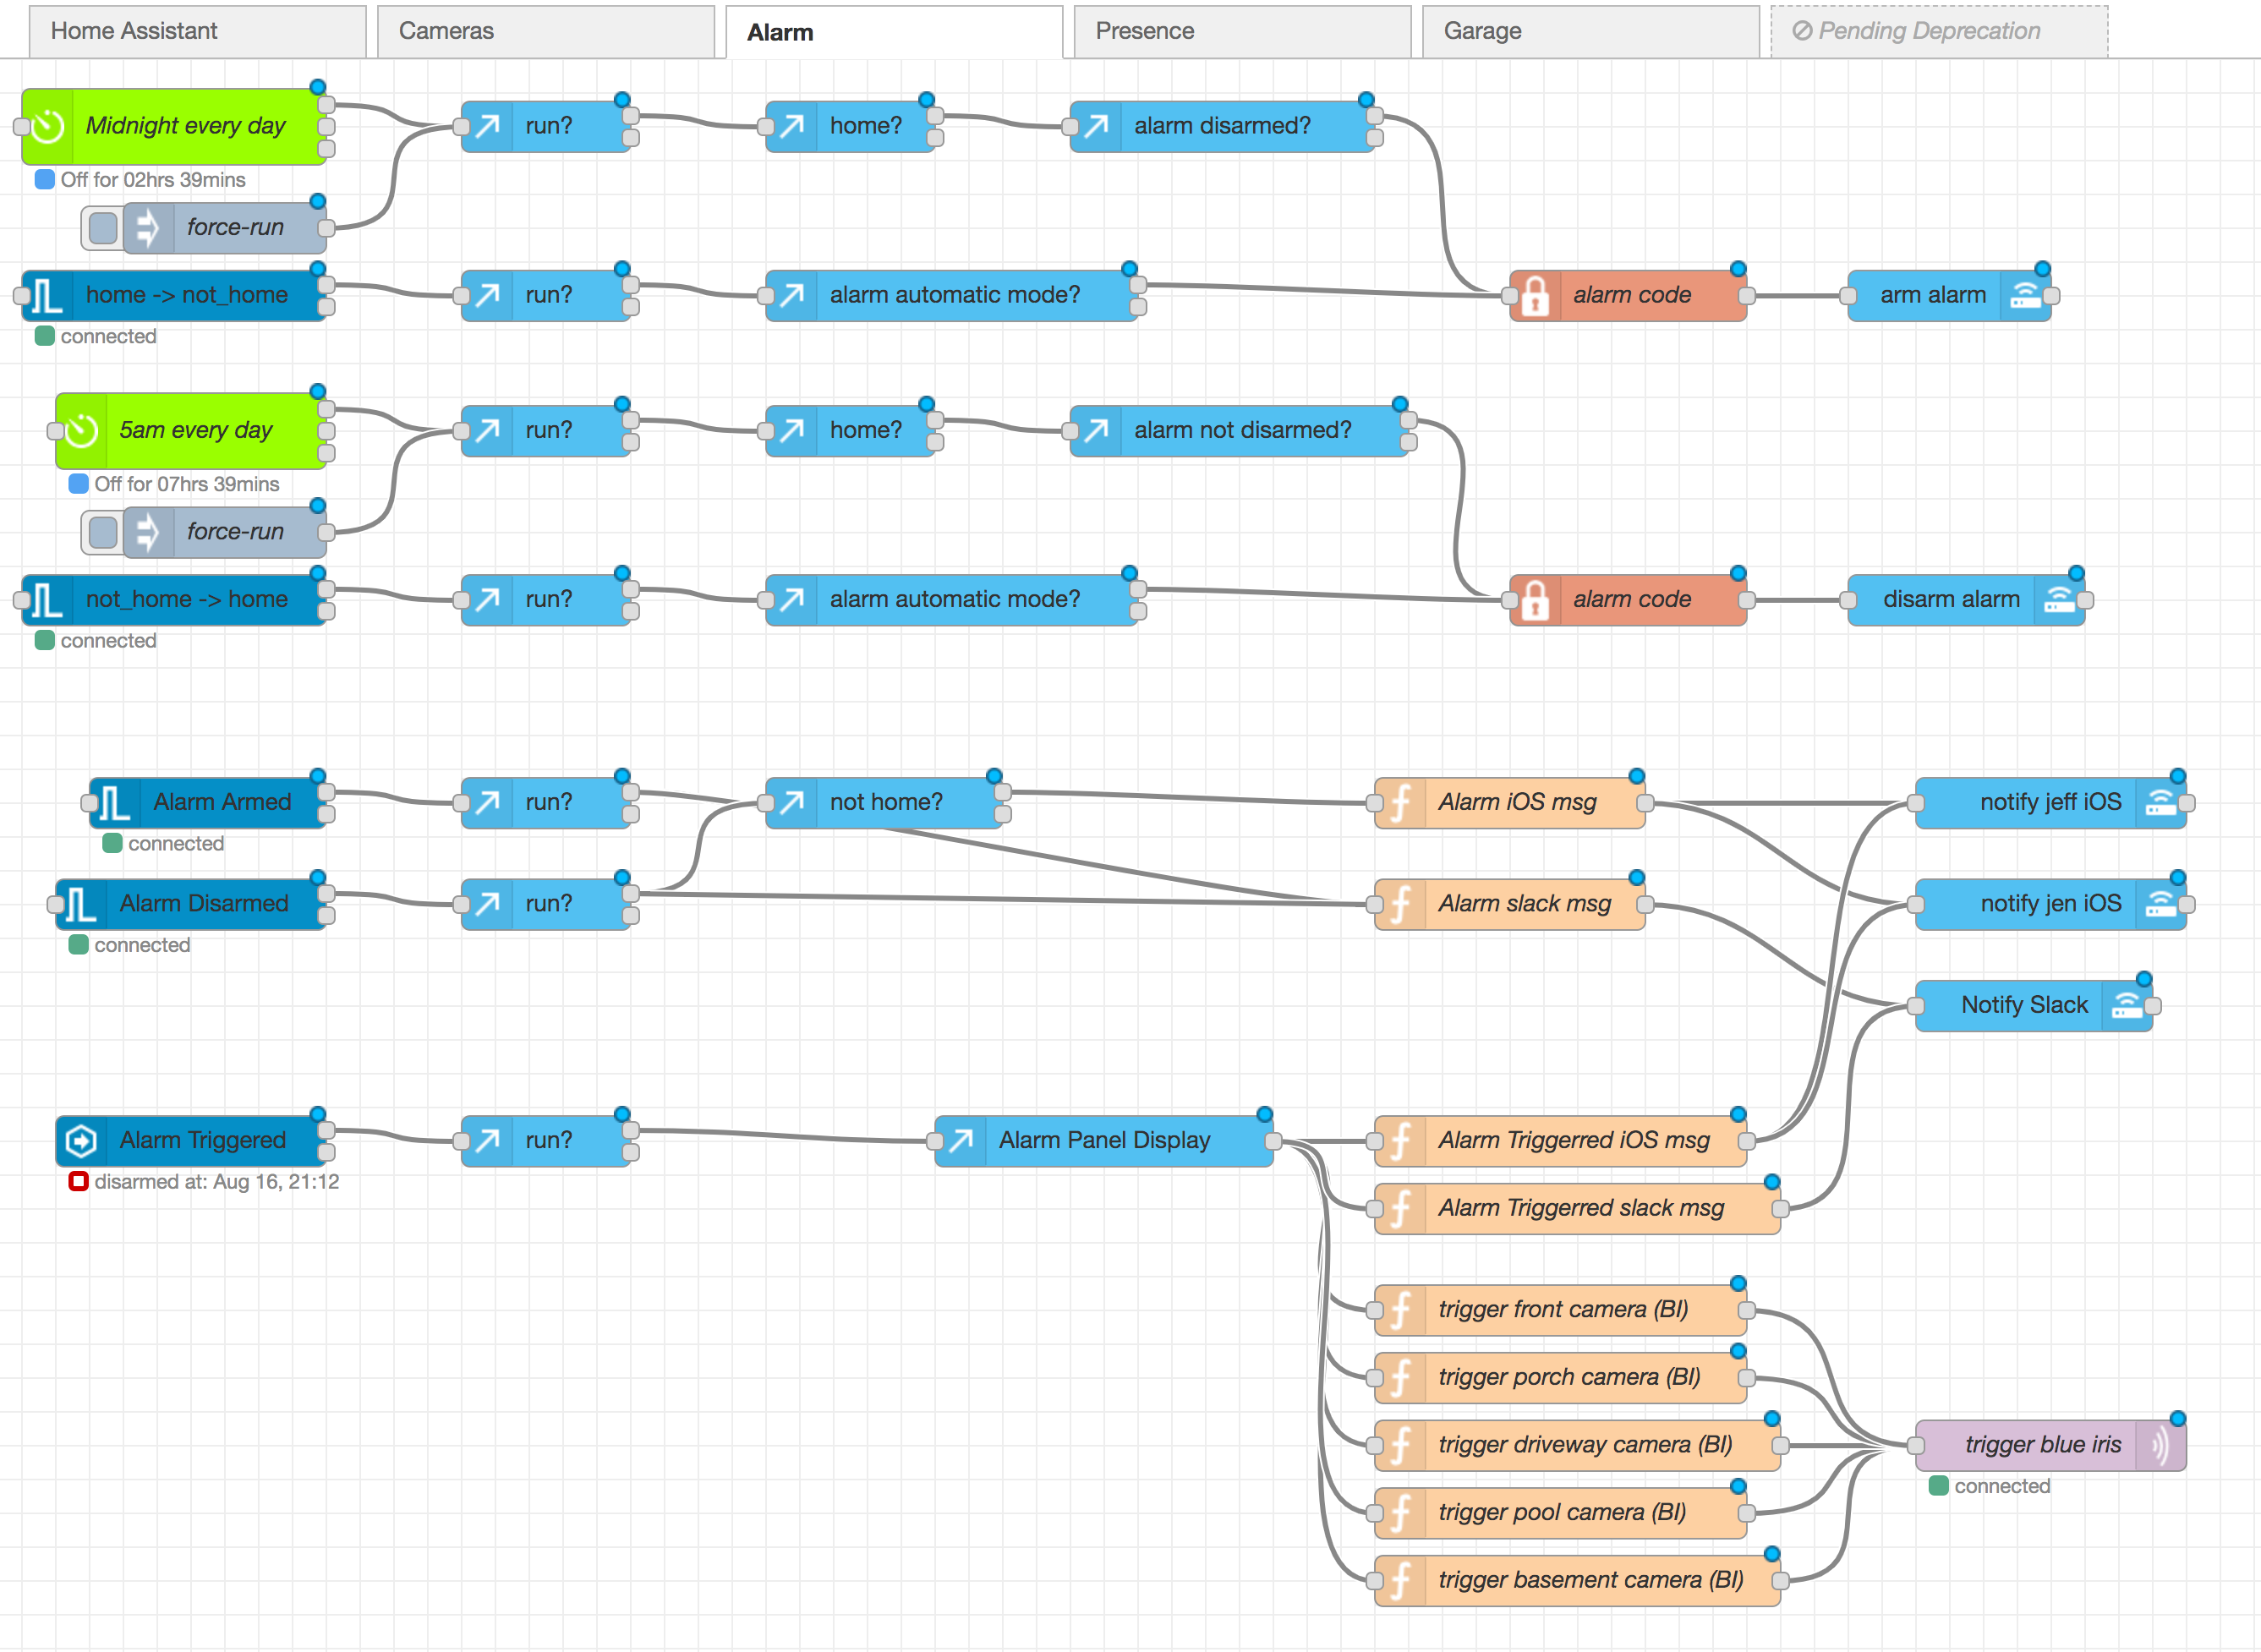
Task: Click the hexagon icon on Alarm Triggered node
Action: pyautogui.click(x=82, y=1141)
